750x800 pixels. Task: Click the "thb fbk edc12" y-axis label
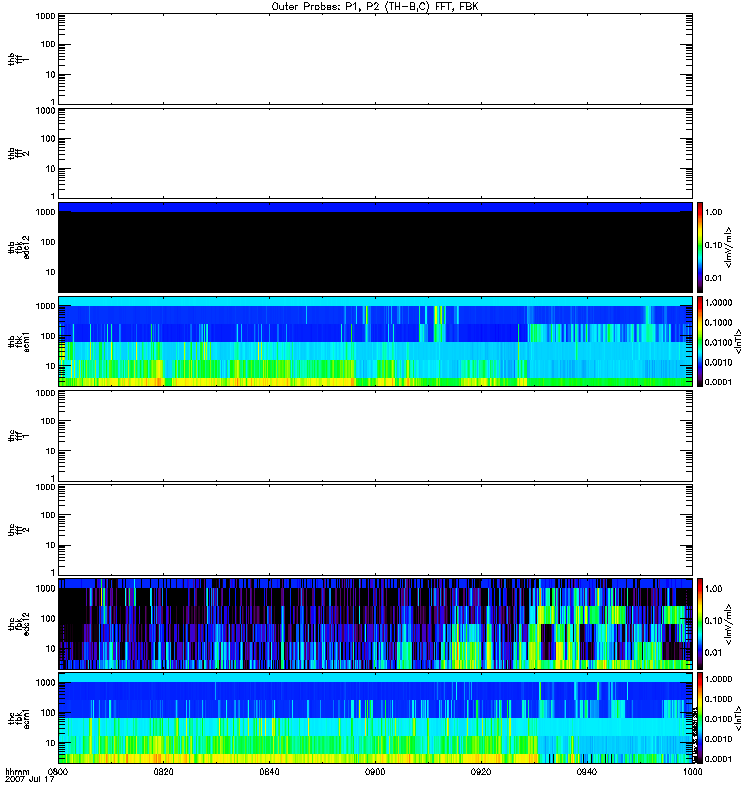pos(18,247)
